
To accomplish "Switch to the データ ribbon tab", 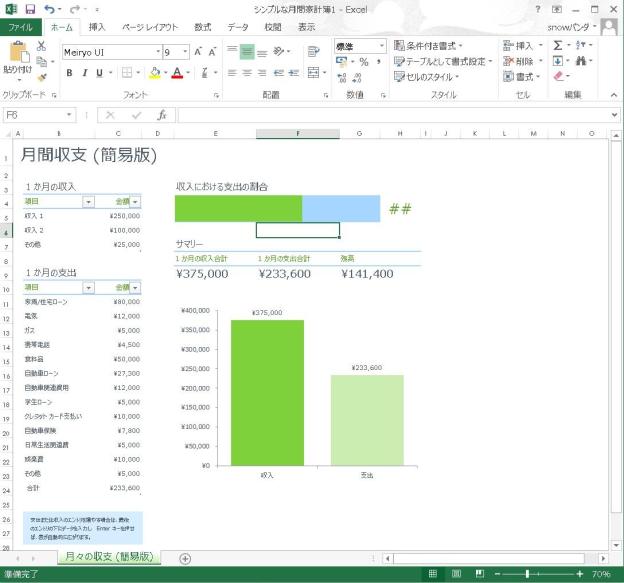I will (238, 27).
